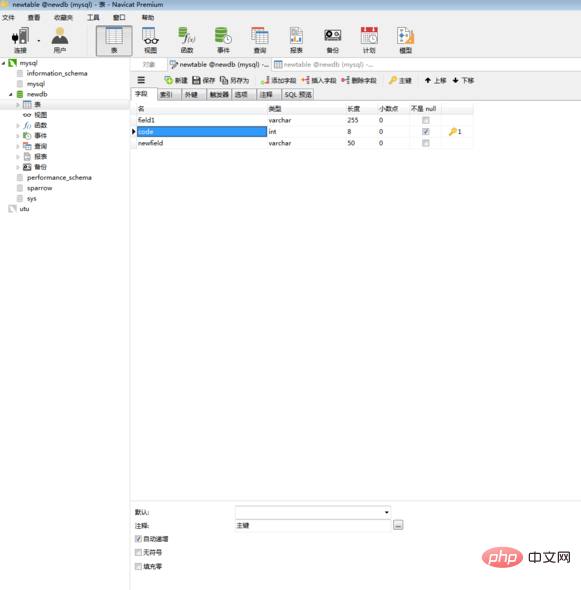
Task: Open the default value (默认) dropdown
Action: pyautogui.click(x=386, y=512)
